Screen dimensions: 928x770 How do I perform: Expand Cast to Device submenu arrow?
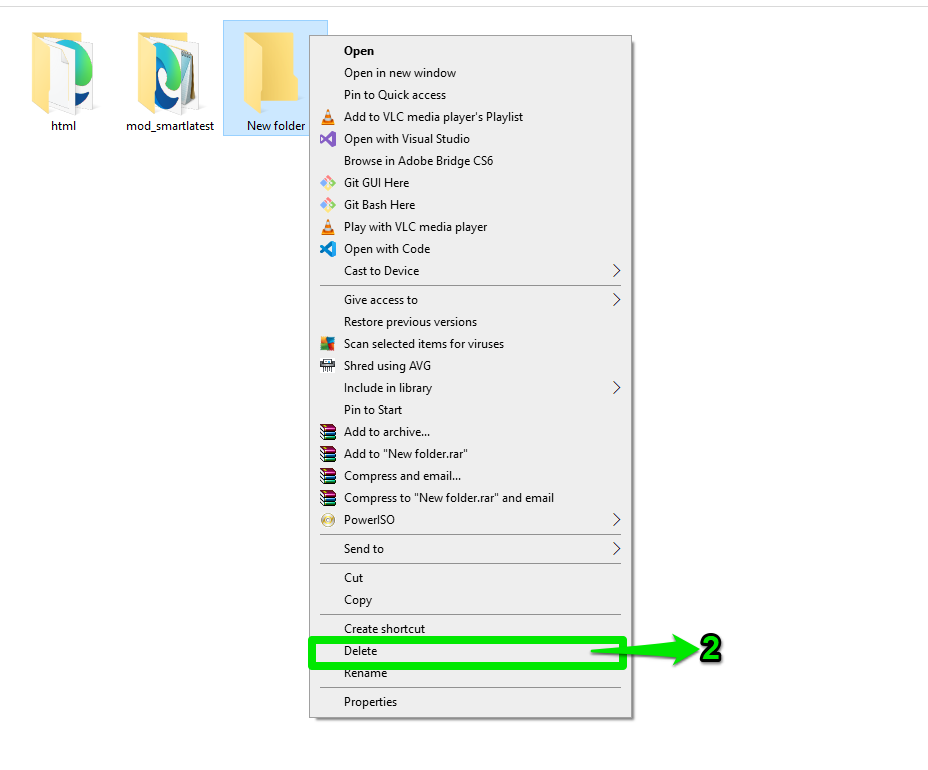point(616,270)
